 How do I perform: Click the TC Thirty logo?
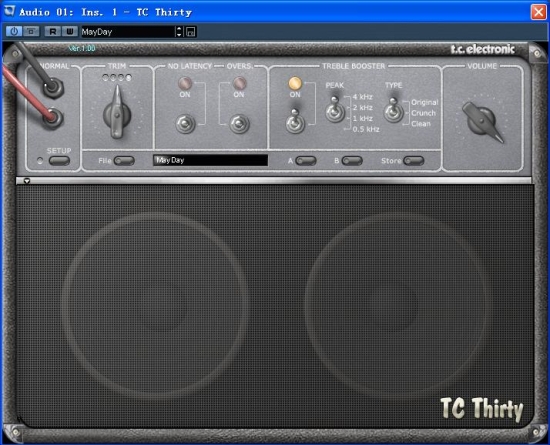click(482, 409)
